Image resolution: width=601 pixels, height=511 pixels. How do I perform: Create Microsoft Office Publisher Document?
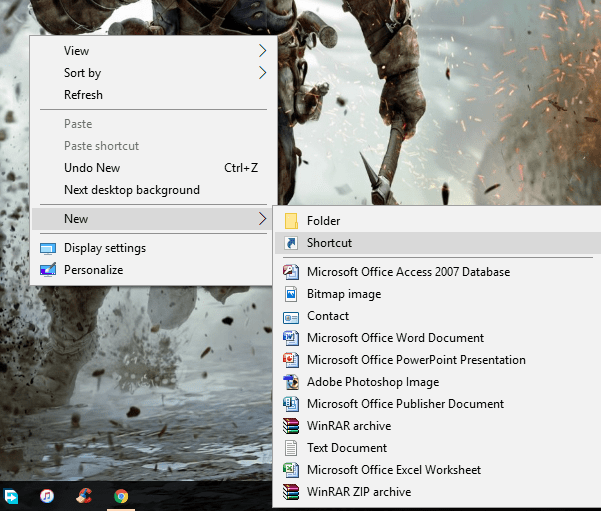[438, 404]
